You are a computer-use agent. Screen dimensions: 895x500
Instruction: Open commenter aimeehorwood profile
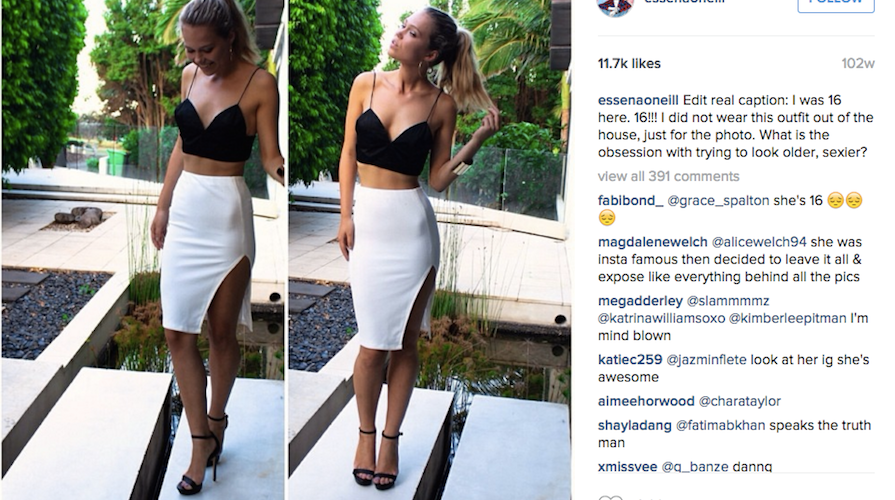(646, 401)
